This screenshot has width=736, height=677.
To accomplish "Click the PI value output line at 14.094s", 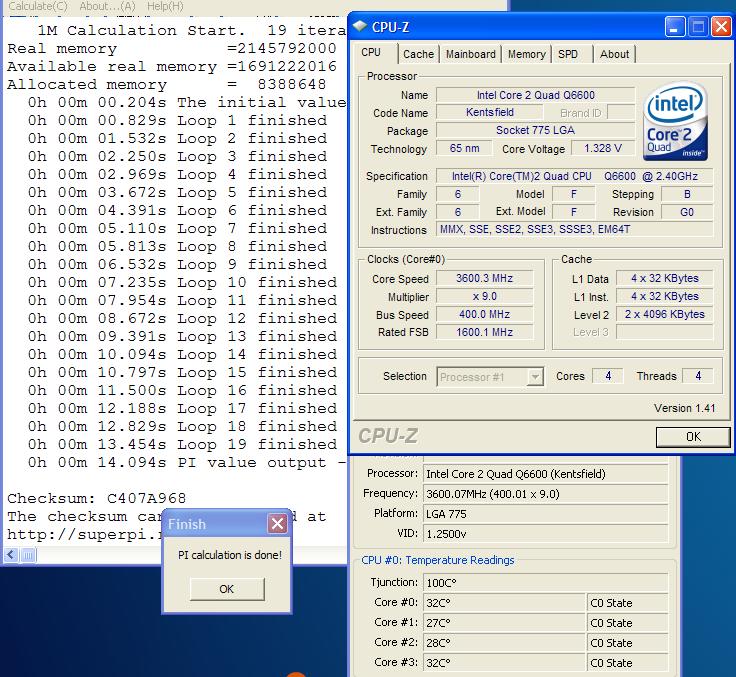I will [187, 462].
